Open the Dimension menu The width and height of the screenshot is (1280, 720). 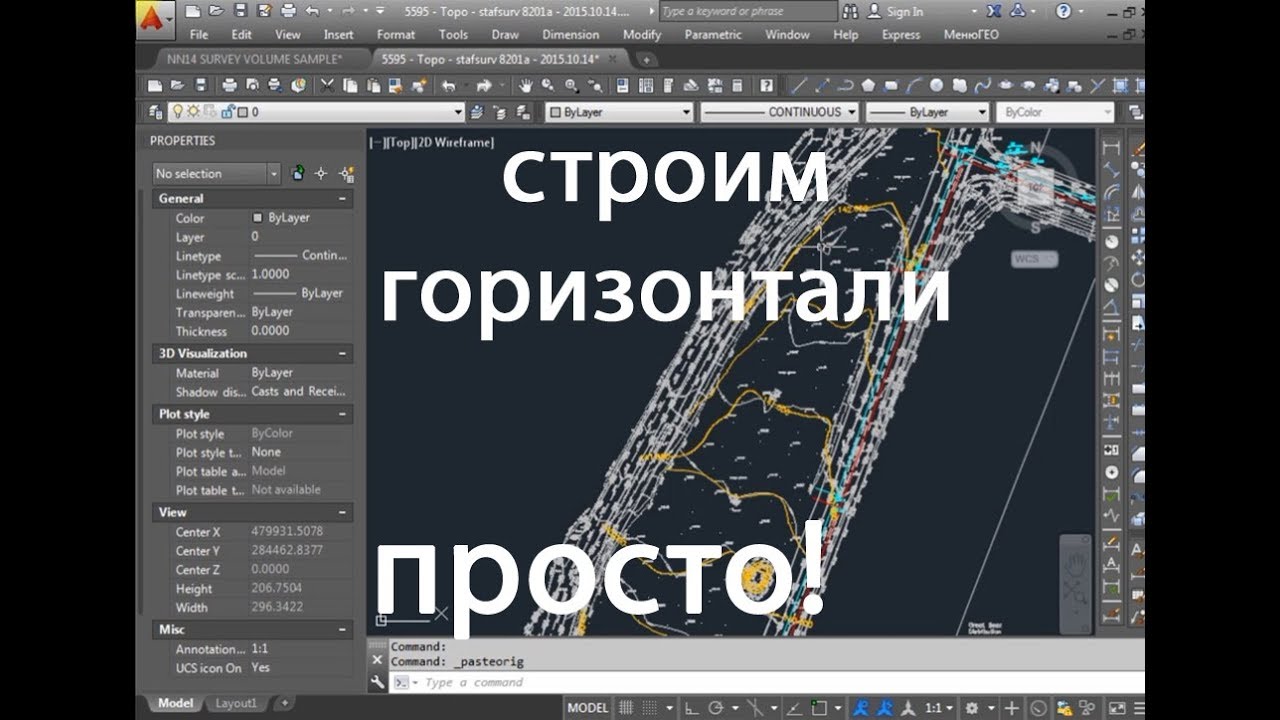[x=570, y=34]
